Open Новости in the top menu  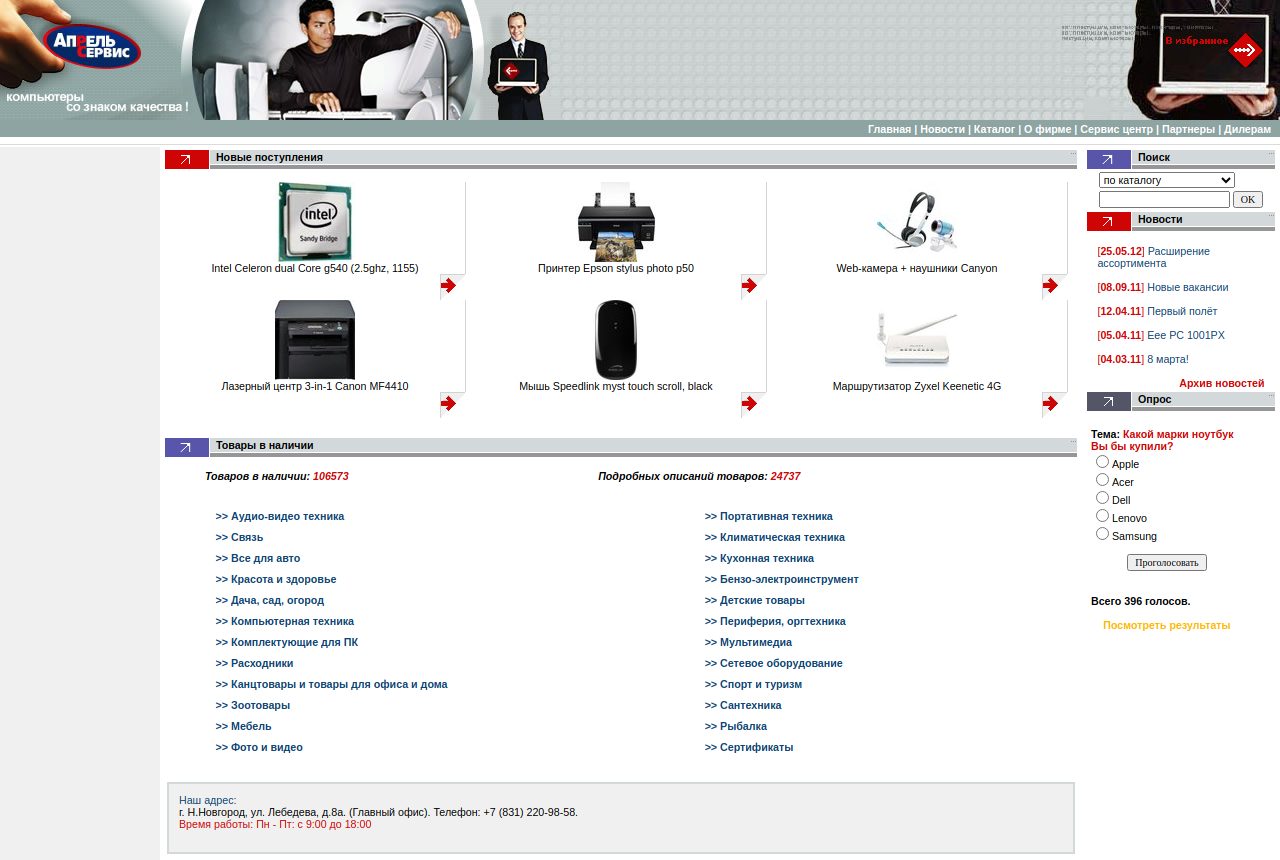click(x=942, y=129)
